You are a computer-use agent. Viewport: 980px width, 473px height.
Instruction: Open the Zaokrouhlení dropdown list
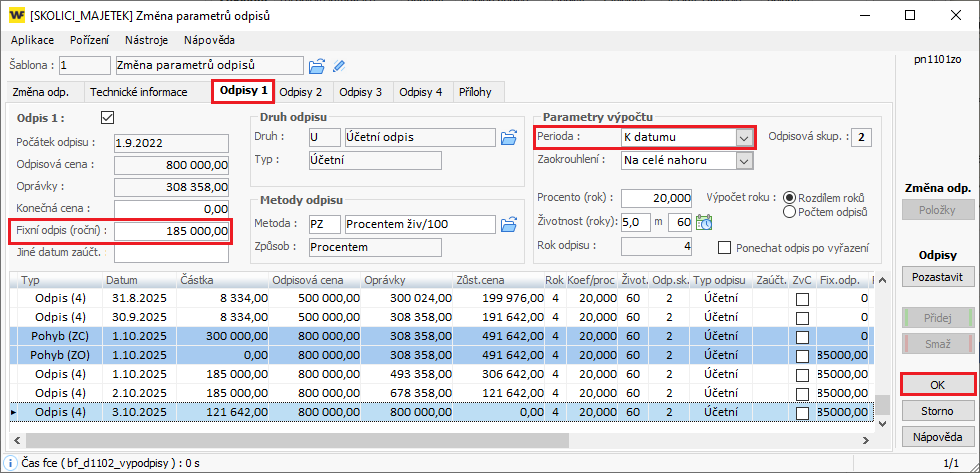click(x=743, y=160)
